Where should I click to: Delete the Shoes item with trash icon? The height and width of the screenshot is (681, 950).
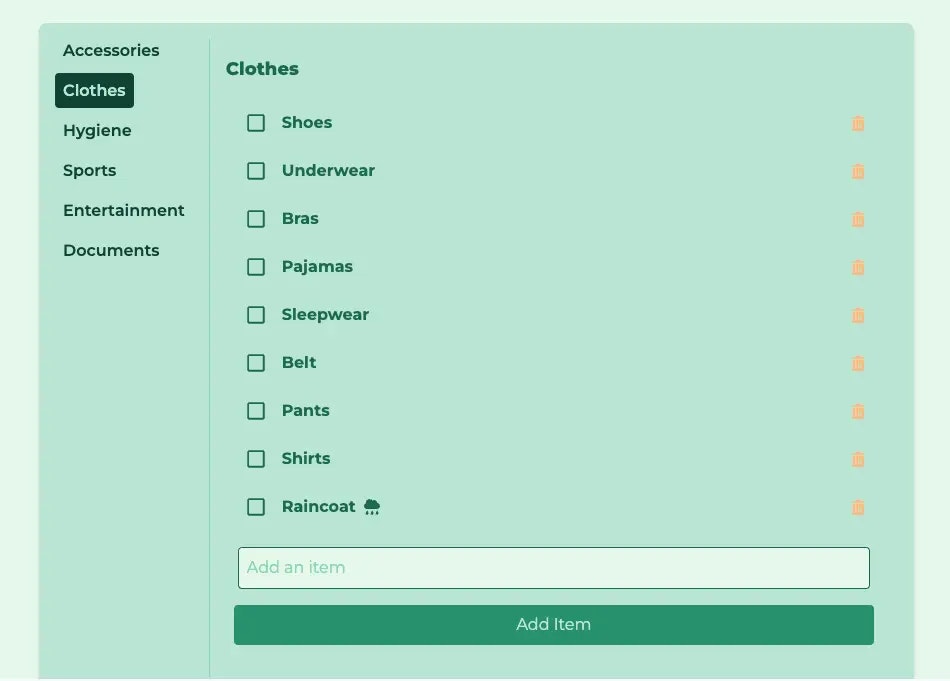858,124
